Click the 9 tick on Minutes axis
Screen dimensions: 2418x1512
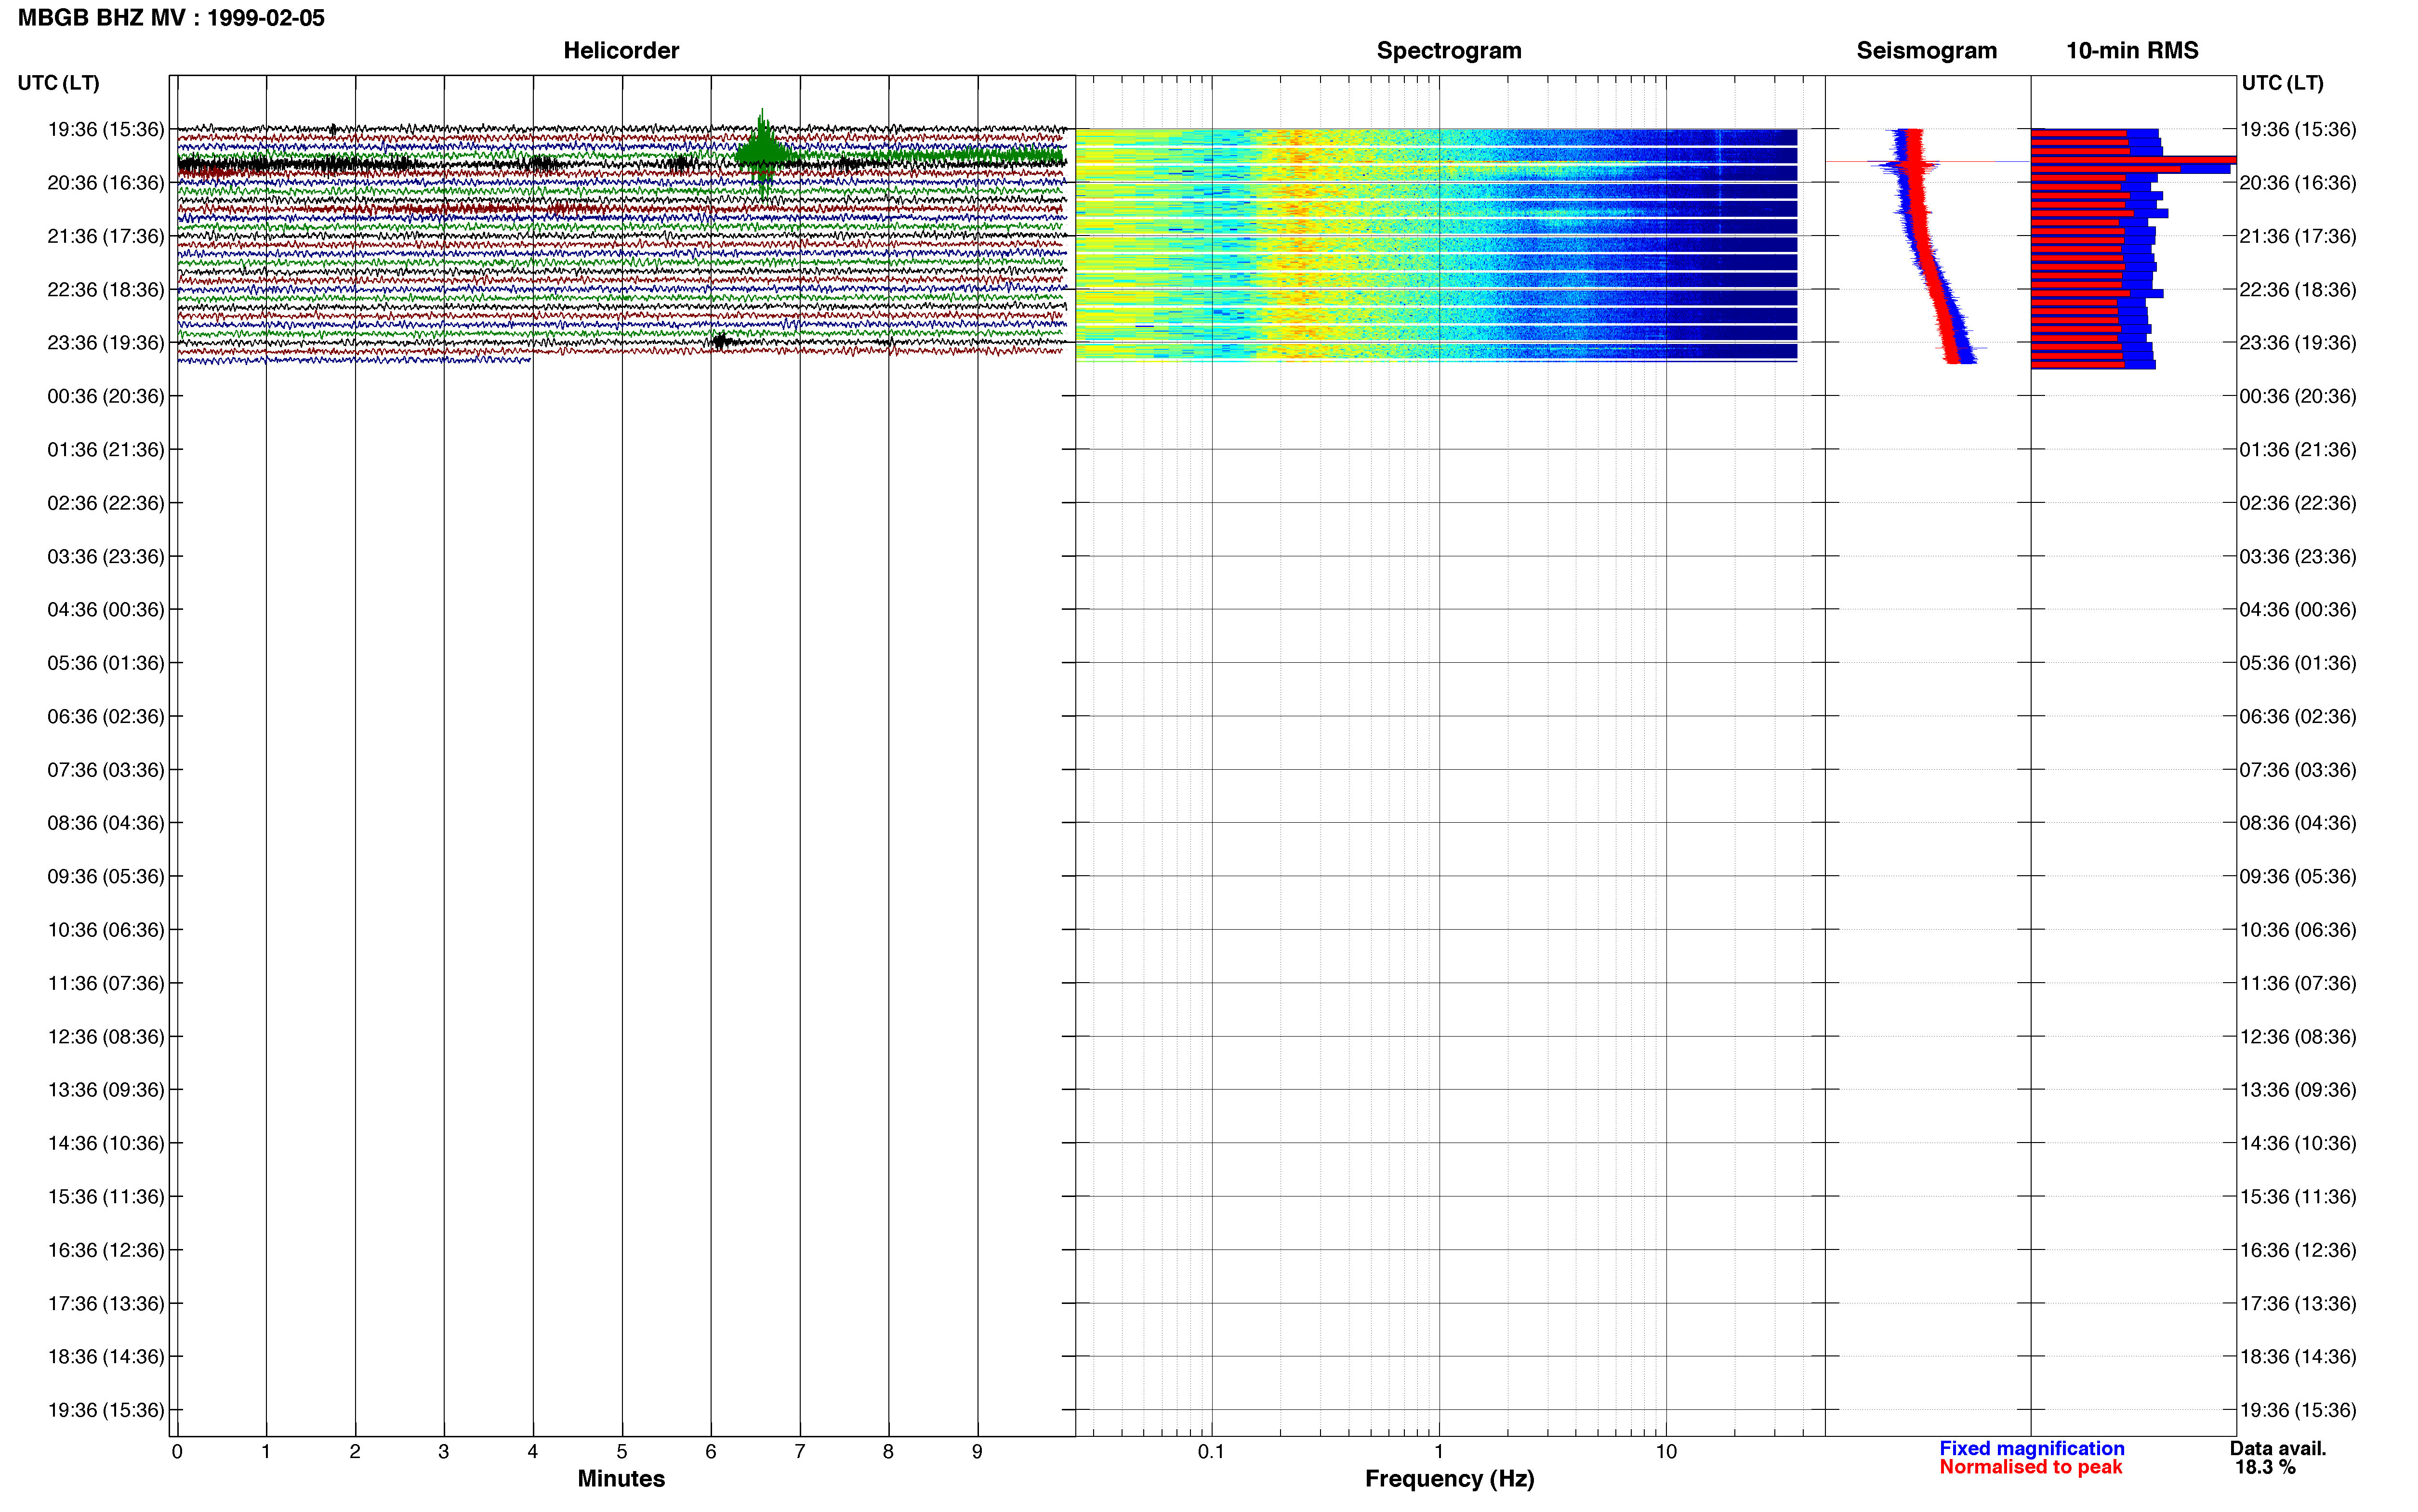[x=977, y=1452]
